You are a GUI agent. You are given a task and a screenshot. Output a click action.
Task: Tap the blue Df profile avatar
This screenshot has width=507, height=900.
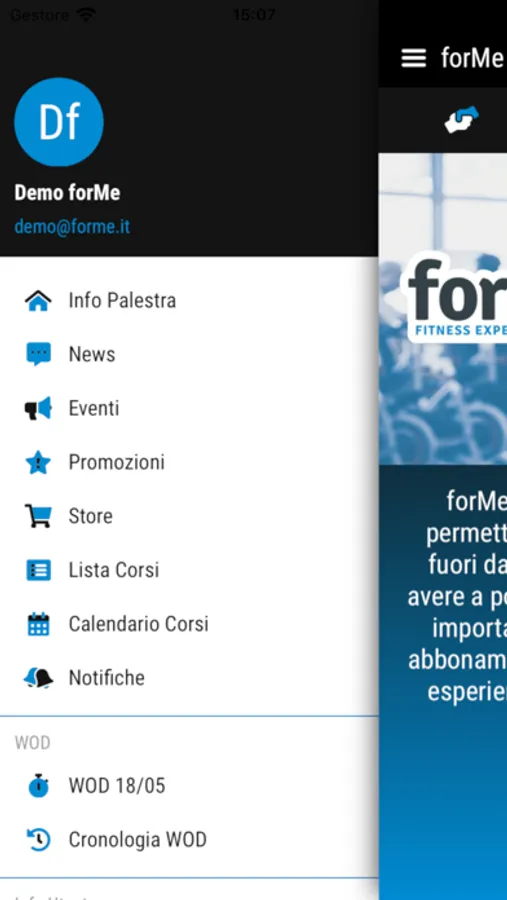click(59, 122)
